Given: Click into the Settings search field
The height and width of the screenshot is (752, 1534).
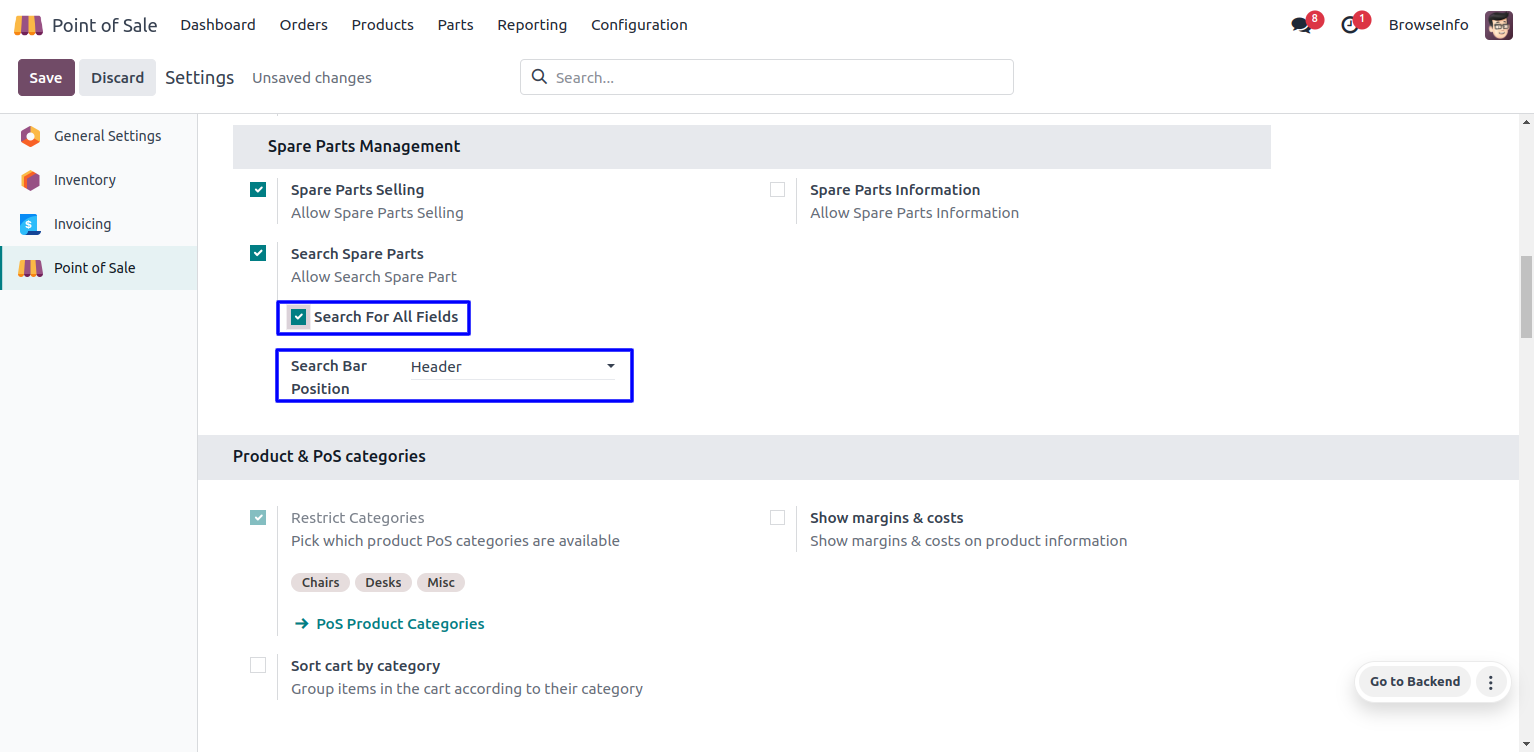Looking at the screenshot, I should pyautogui.click(x=780, y=77).
